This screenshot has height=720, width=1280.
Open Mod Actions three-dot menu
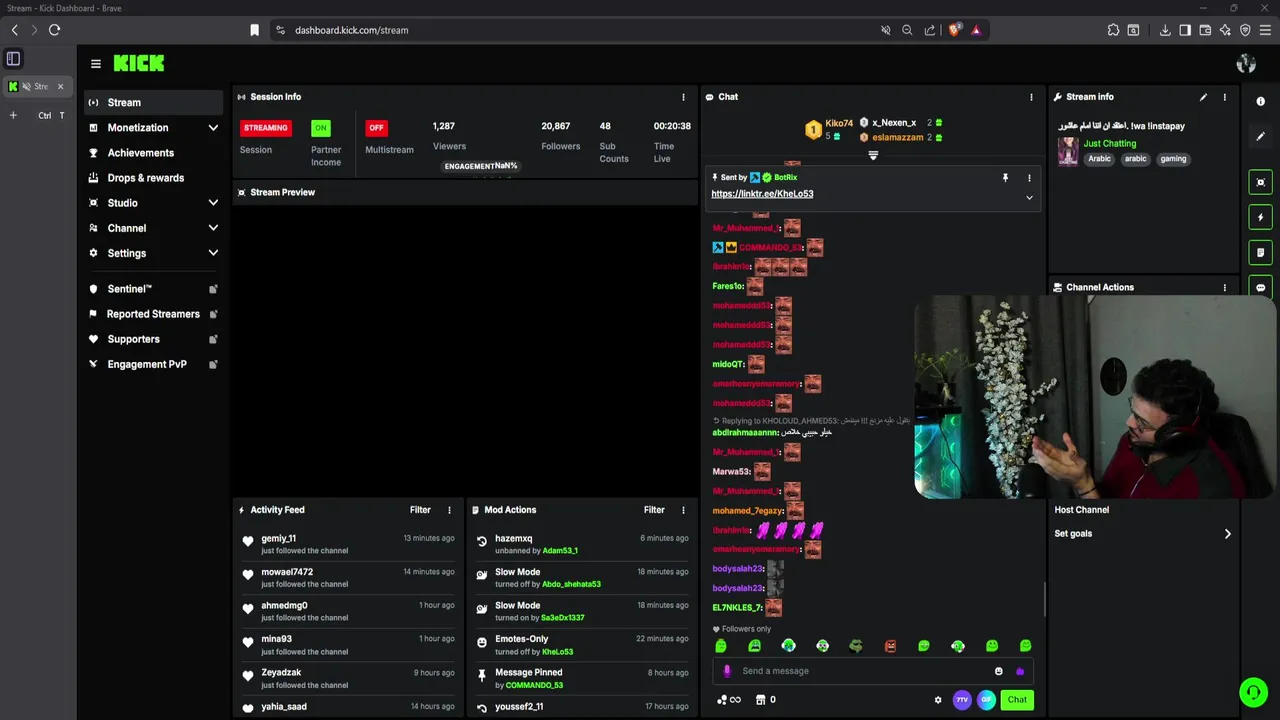tap(683, 510)
